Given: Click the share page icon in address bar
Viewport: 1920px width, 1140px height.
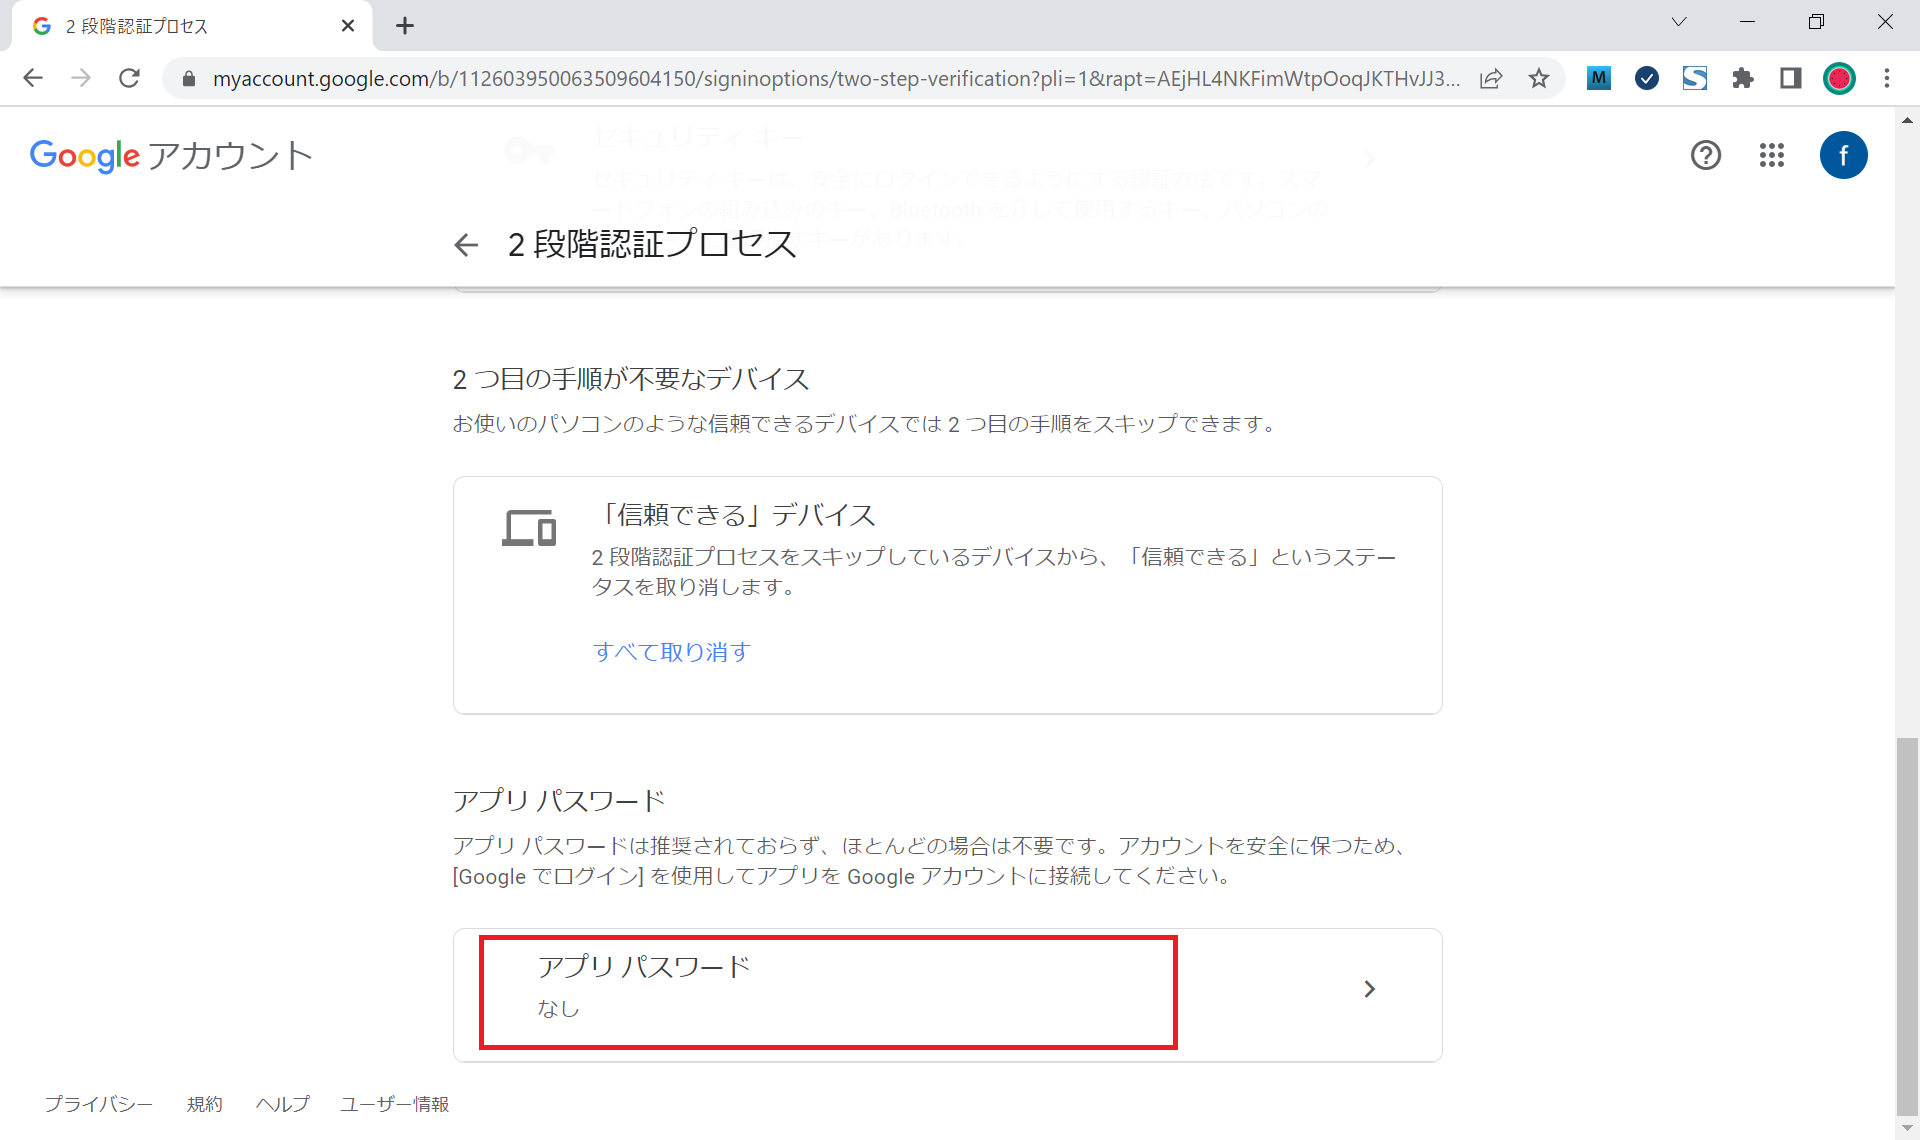Looking at the screenshot, I should pos(1491,78).
